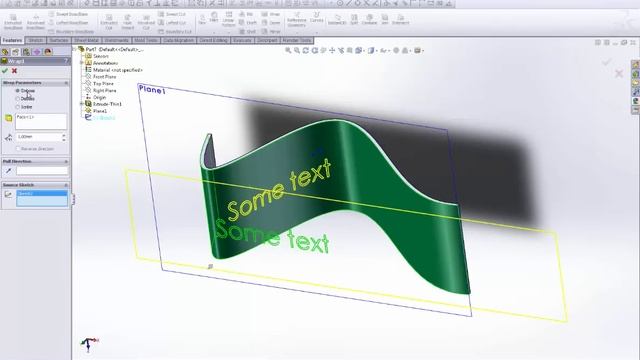This screenshot has height=360, width=640.
Task: Collapse the Source Sketch section
Action: tap(66, 185)
